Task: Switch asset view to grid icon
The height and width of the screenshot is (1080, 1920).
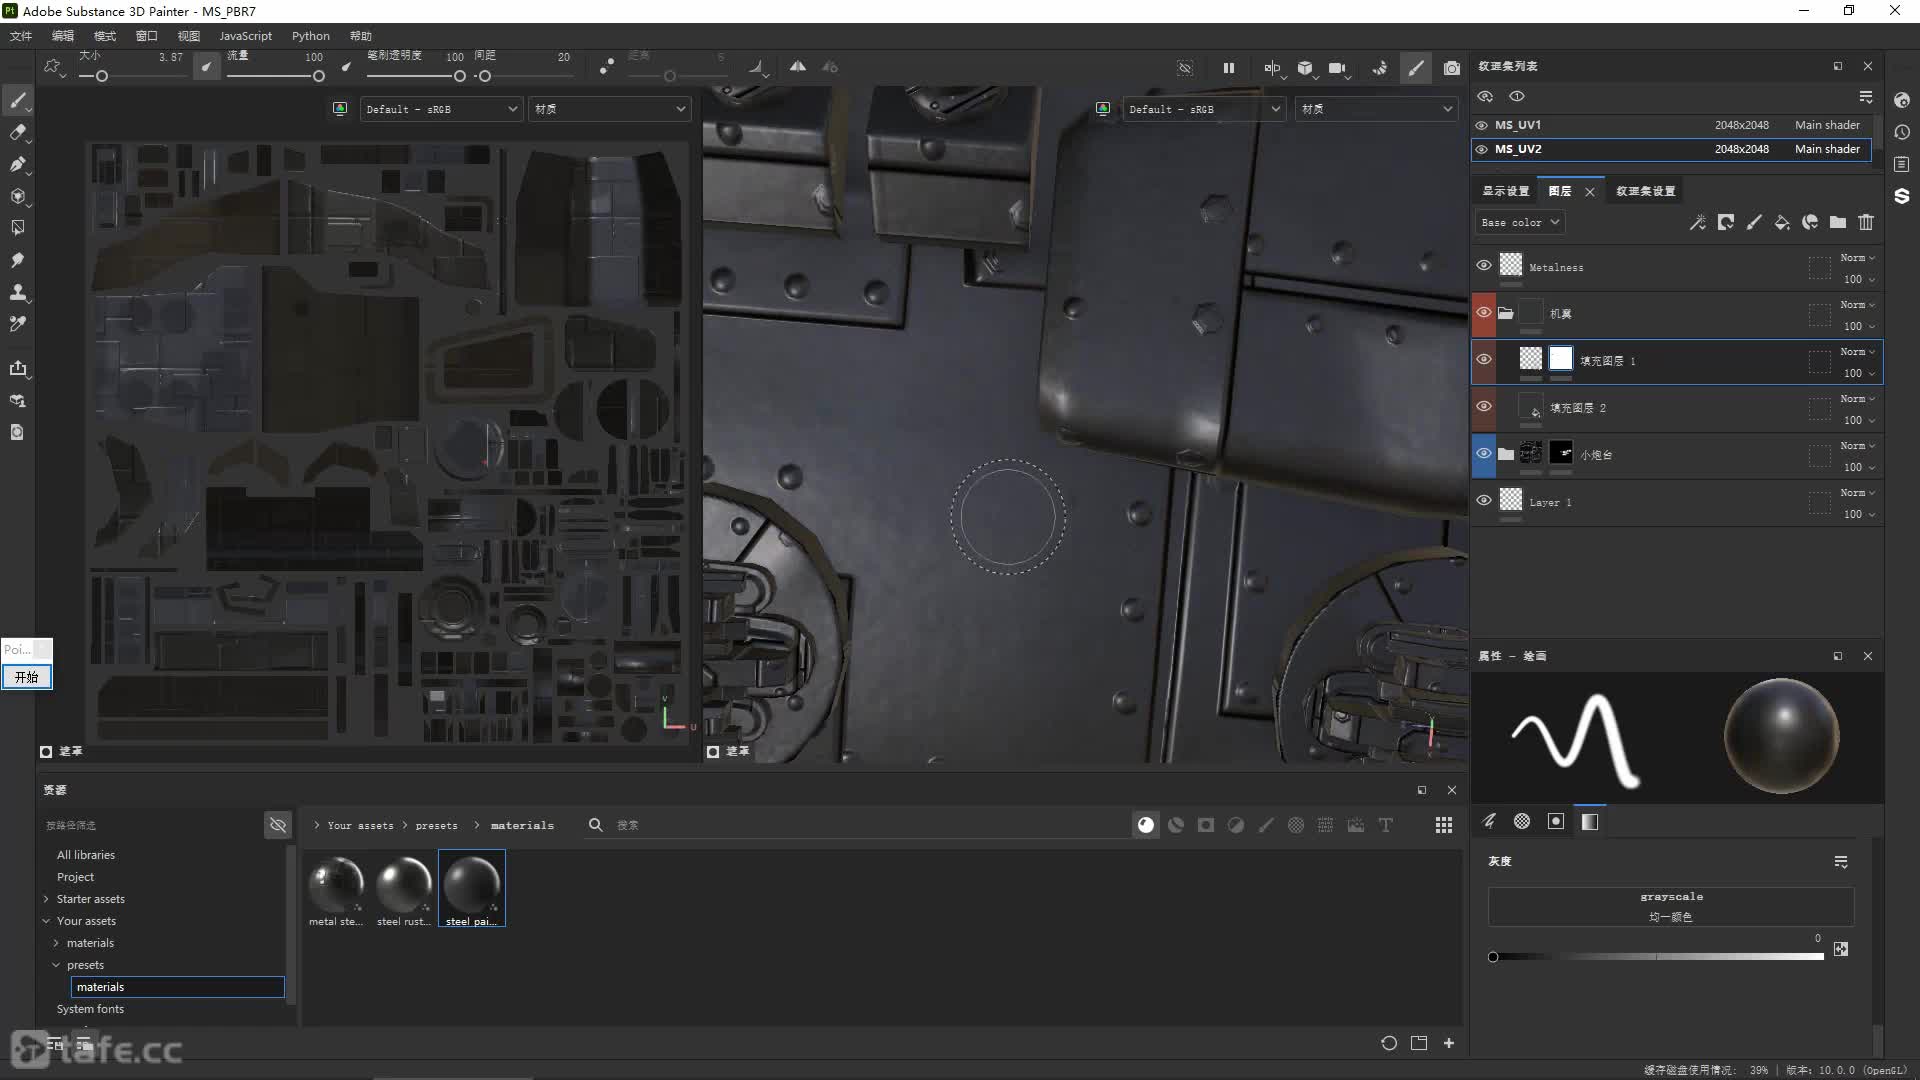Action: [1444, 825]
